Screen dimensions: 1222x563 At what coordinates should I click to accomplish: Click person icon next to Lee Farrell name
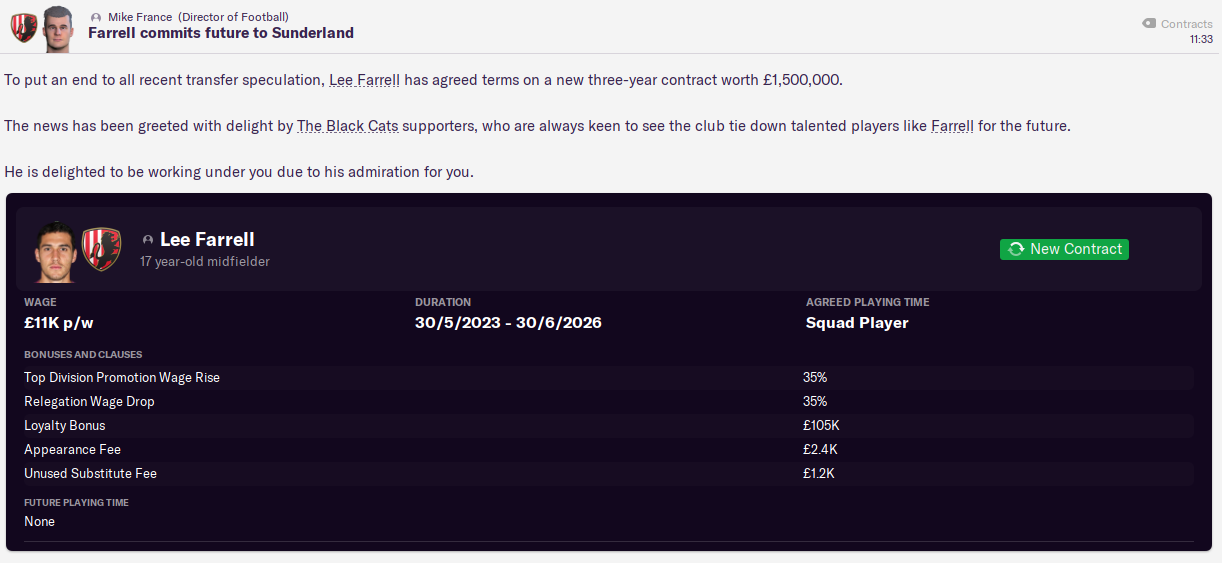(x=148, y=240)
